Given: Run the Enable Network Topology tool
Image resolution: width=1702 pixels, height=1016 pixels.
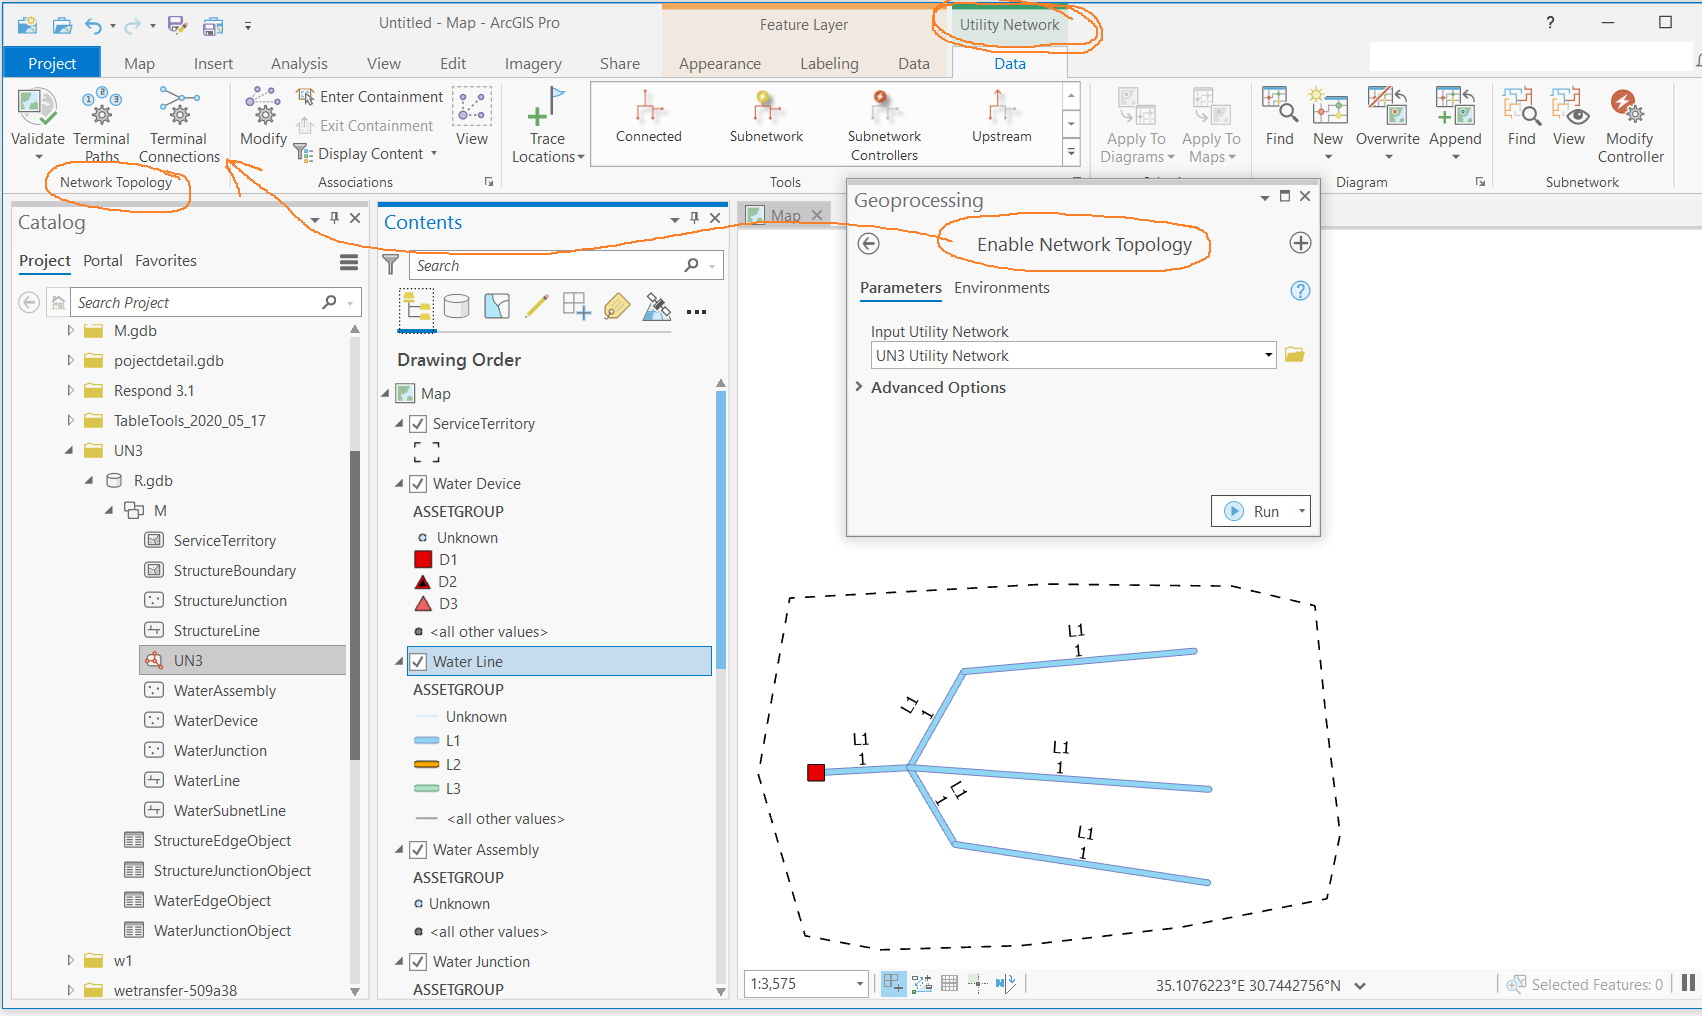Looking at the screenshot, I should pyautogui.click(x=1253, y=511).
